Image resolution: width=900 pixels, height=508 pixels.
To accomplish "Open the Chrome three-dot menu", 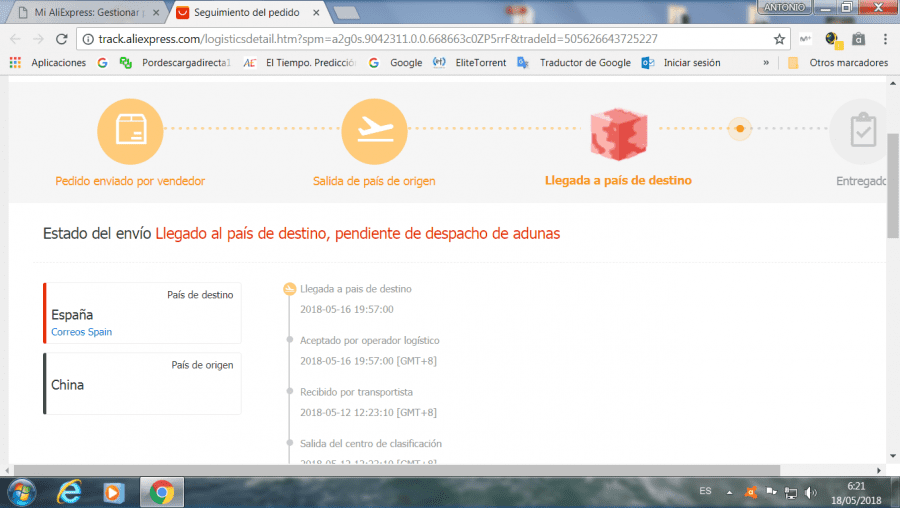I will point(885,39).
